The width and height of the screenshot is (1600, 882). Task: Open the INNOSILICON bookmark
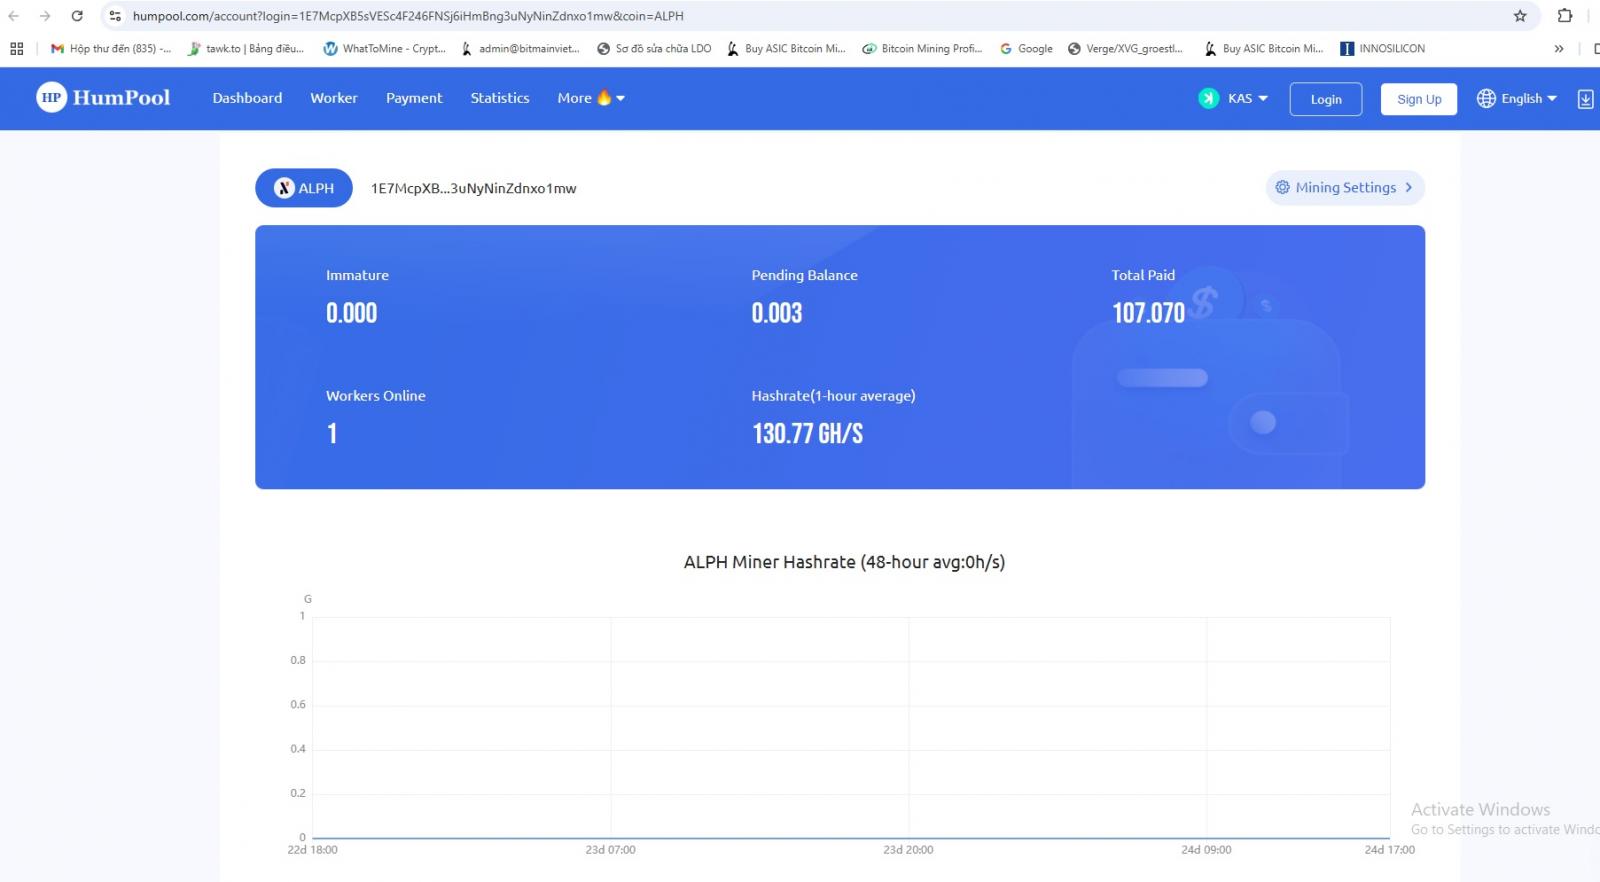[x=1382, y=48]
